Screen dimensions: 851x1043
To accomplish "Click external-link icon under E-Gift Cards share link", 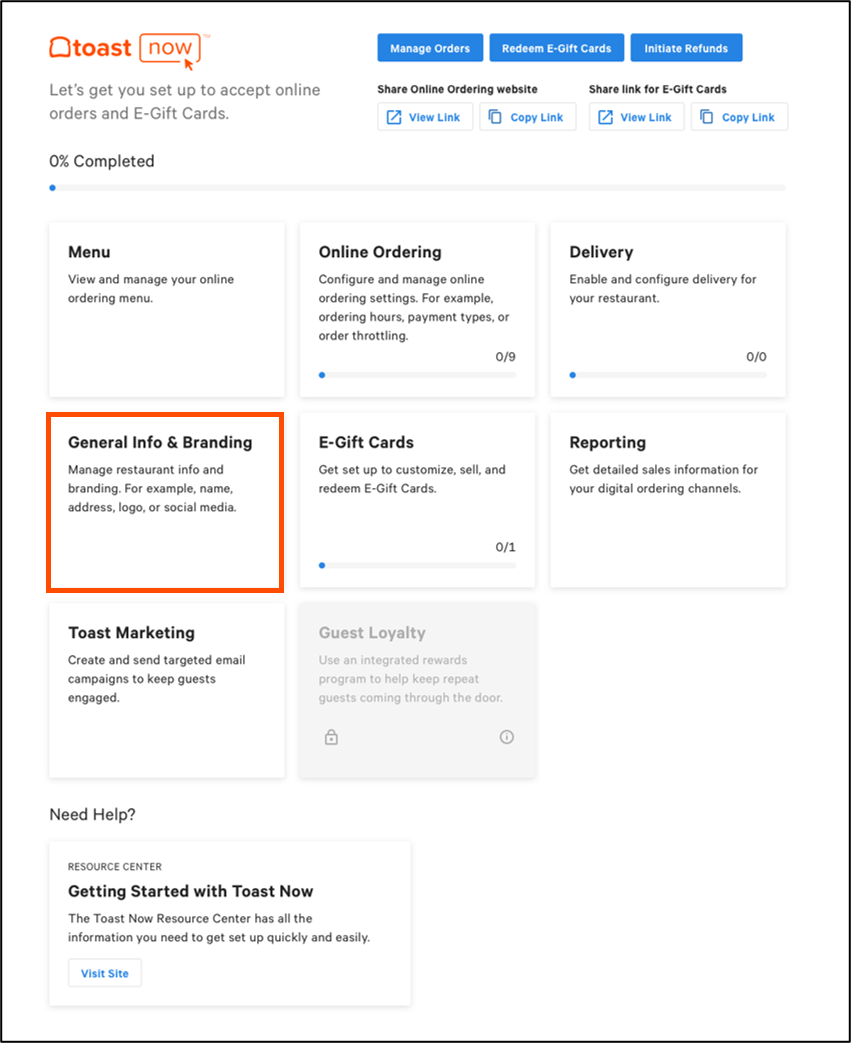I will click(605, 117).
